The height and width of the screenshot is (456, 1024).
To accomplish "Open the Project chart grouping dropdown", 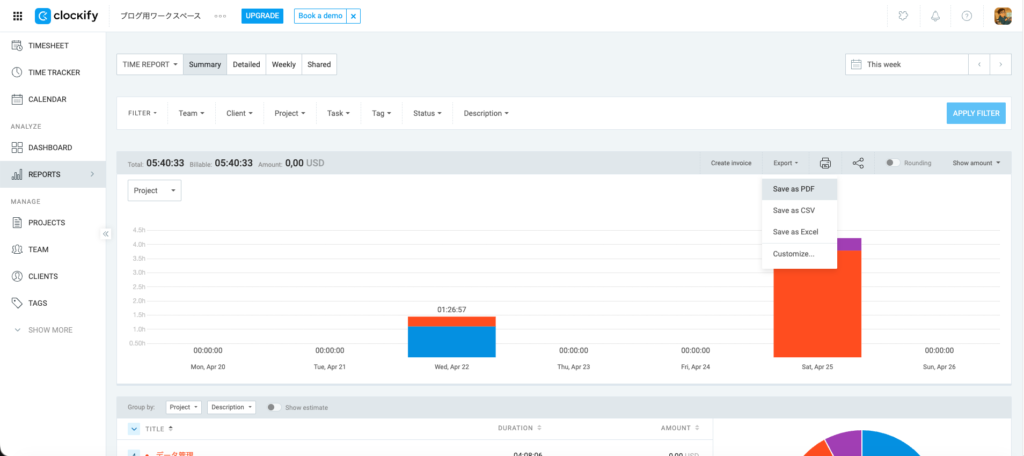I will click(x=155, y=190).
